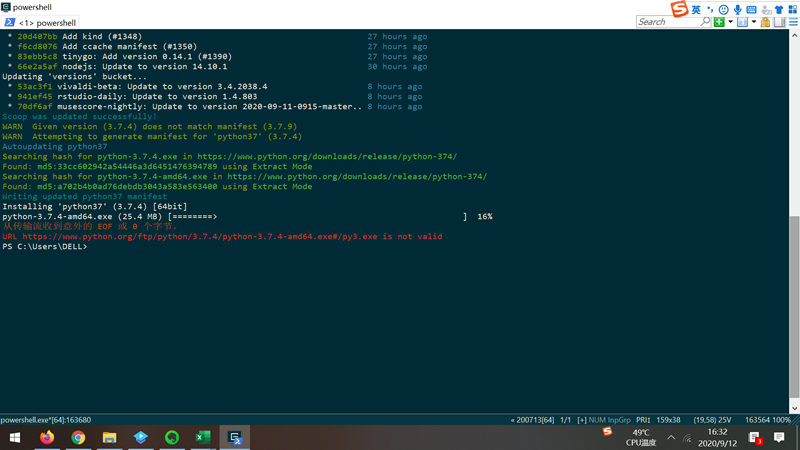Click Sogou icon in the taskbar tray
The height and width of the screenshot is (450, 800).
(607, 432)
